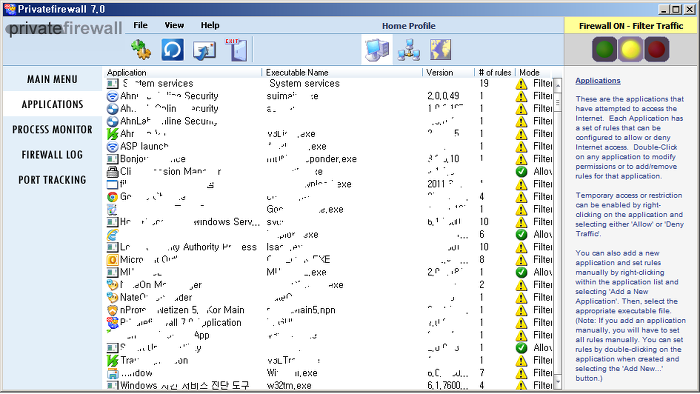The width and height of the screenshot is (700, 394).
Task: Open the File menu
Action: point(140,25)
